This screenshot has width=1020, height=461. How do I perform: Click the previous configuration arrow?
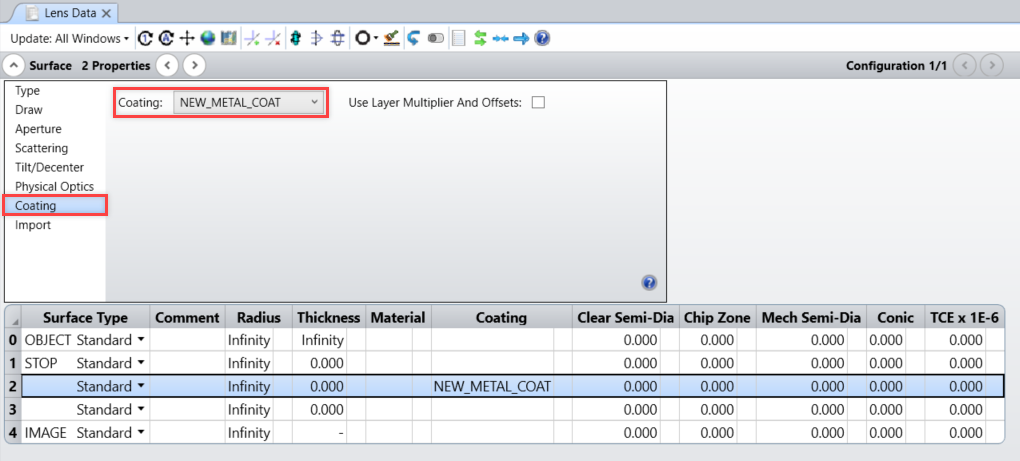click(964, 66)
